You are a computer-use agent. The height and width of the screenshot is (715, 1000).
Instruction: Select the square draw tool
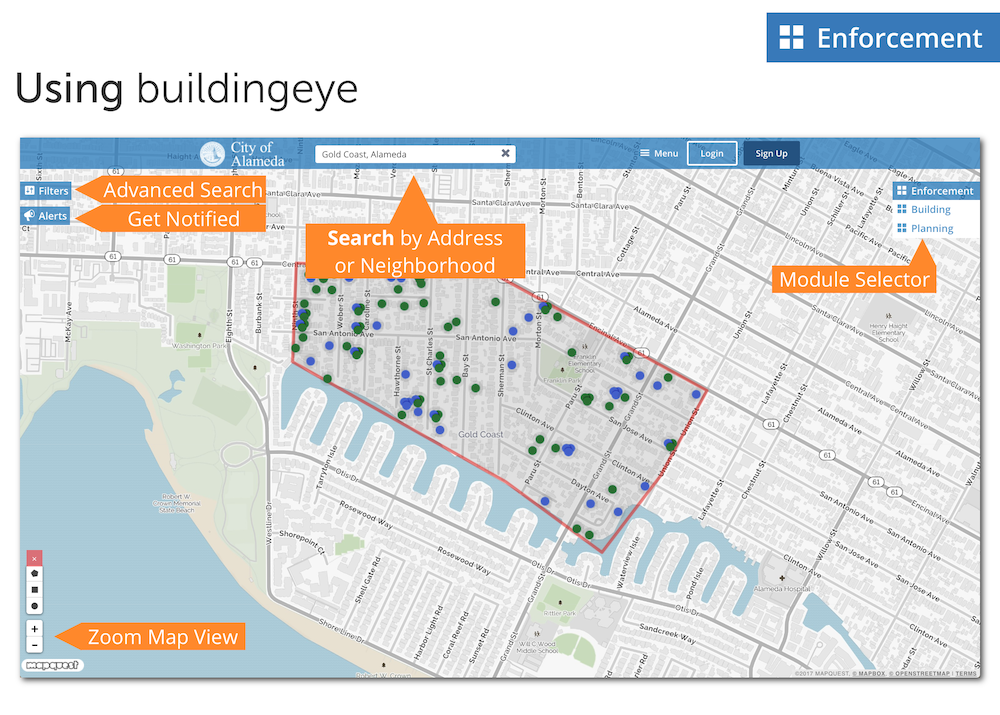click(34, 589)
